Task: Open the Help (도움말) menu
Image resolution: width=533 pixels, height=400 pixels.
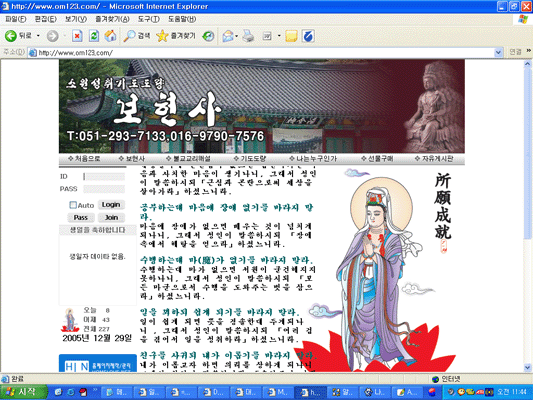Action: (182, 19)
